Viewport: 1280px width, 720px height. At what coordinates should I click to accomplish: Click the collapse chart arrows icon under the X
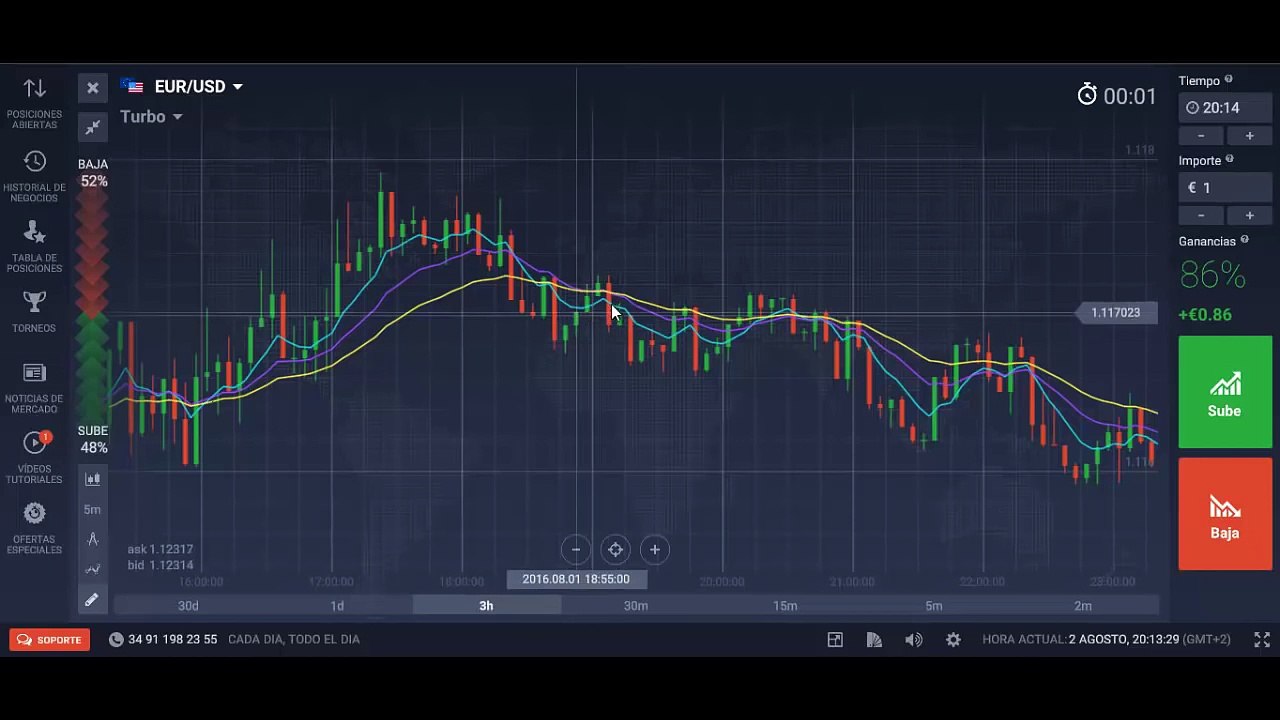(93, 127)
